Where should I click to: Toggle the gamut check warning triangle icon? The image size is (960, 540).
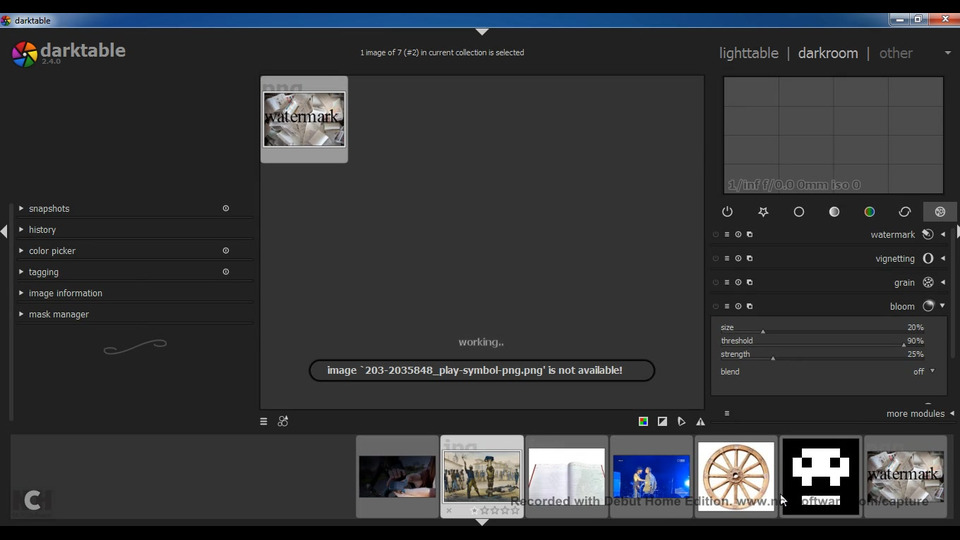[x=700, y=422]
